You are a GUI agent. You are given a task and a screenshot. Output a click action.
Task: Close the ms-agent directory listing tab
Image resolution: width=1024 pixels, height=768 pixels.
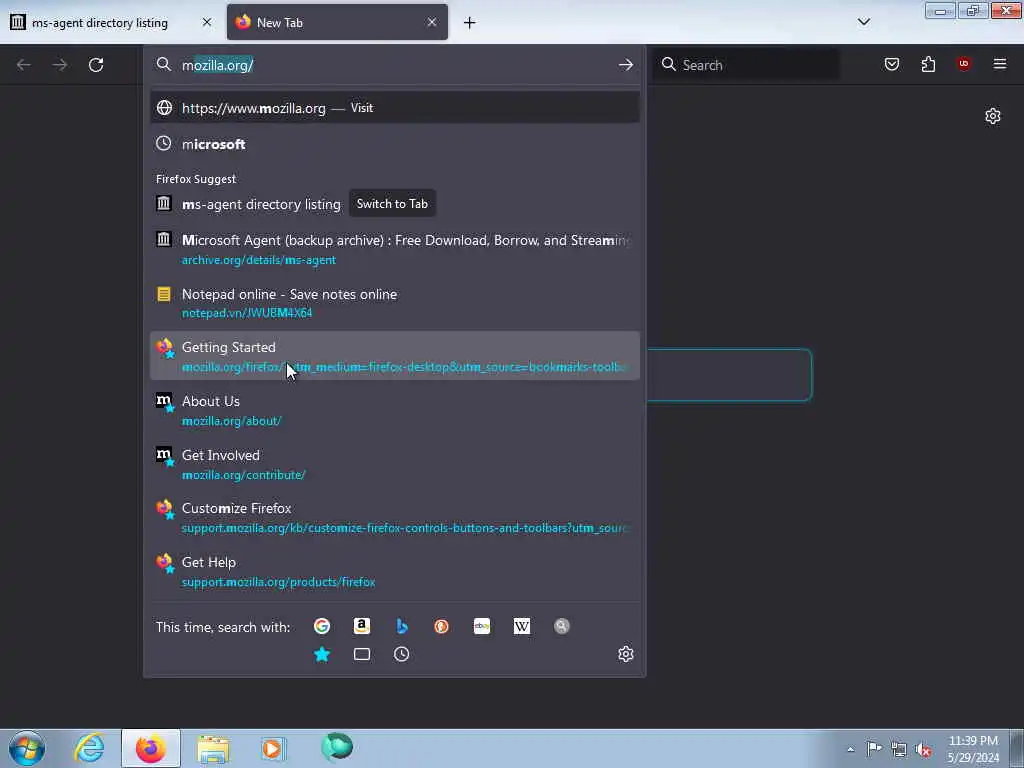[x=207, y=22]
